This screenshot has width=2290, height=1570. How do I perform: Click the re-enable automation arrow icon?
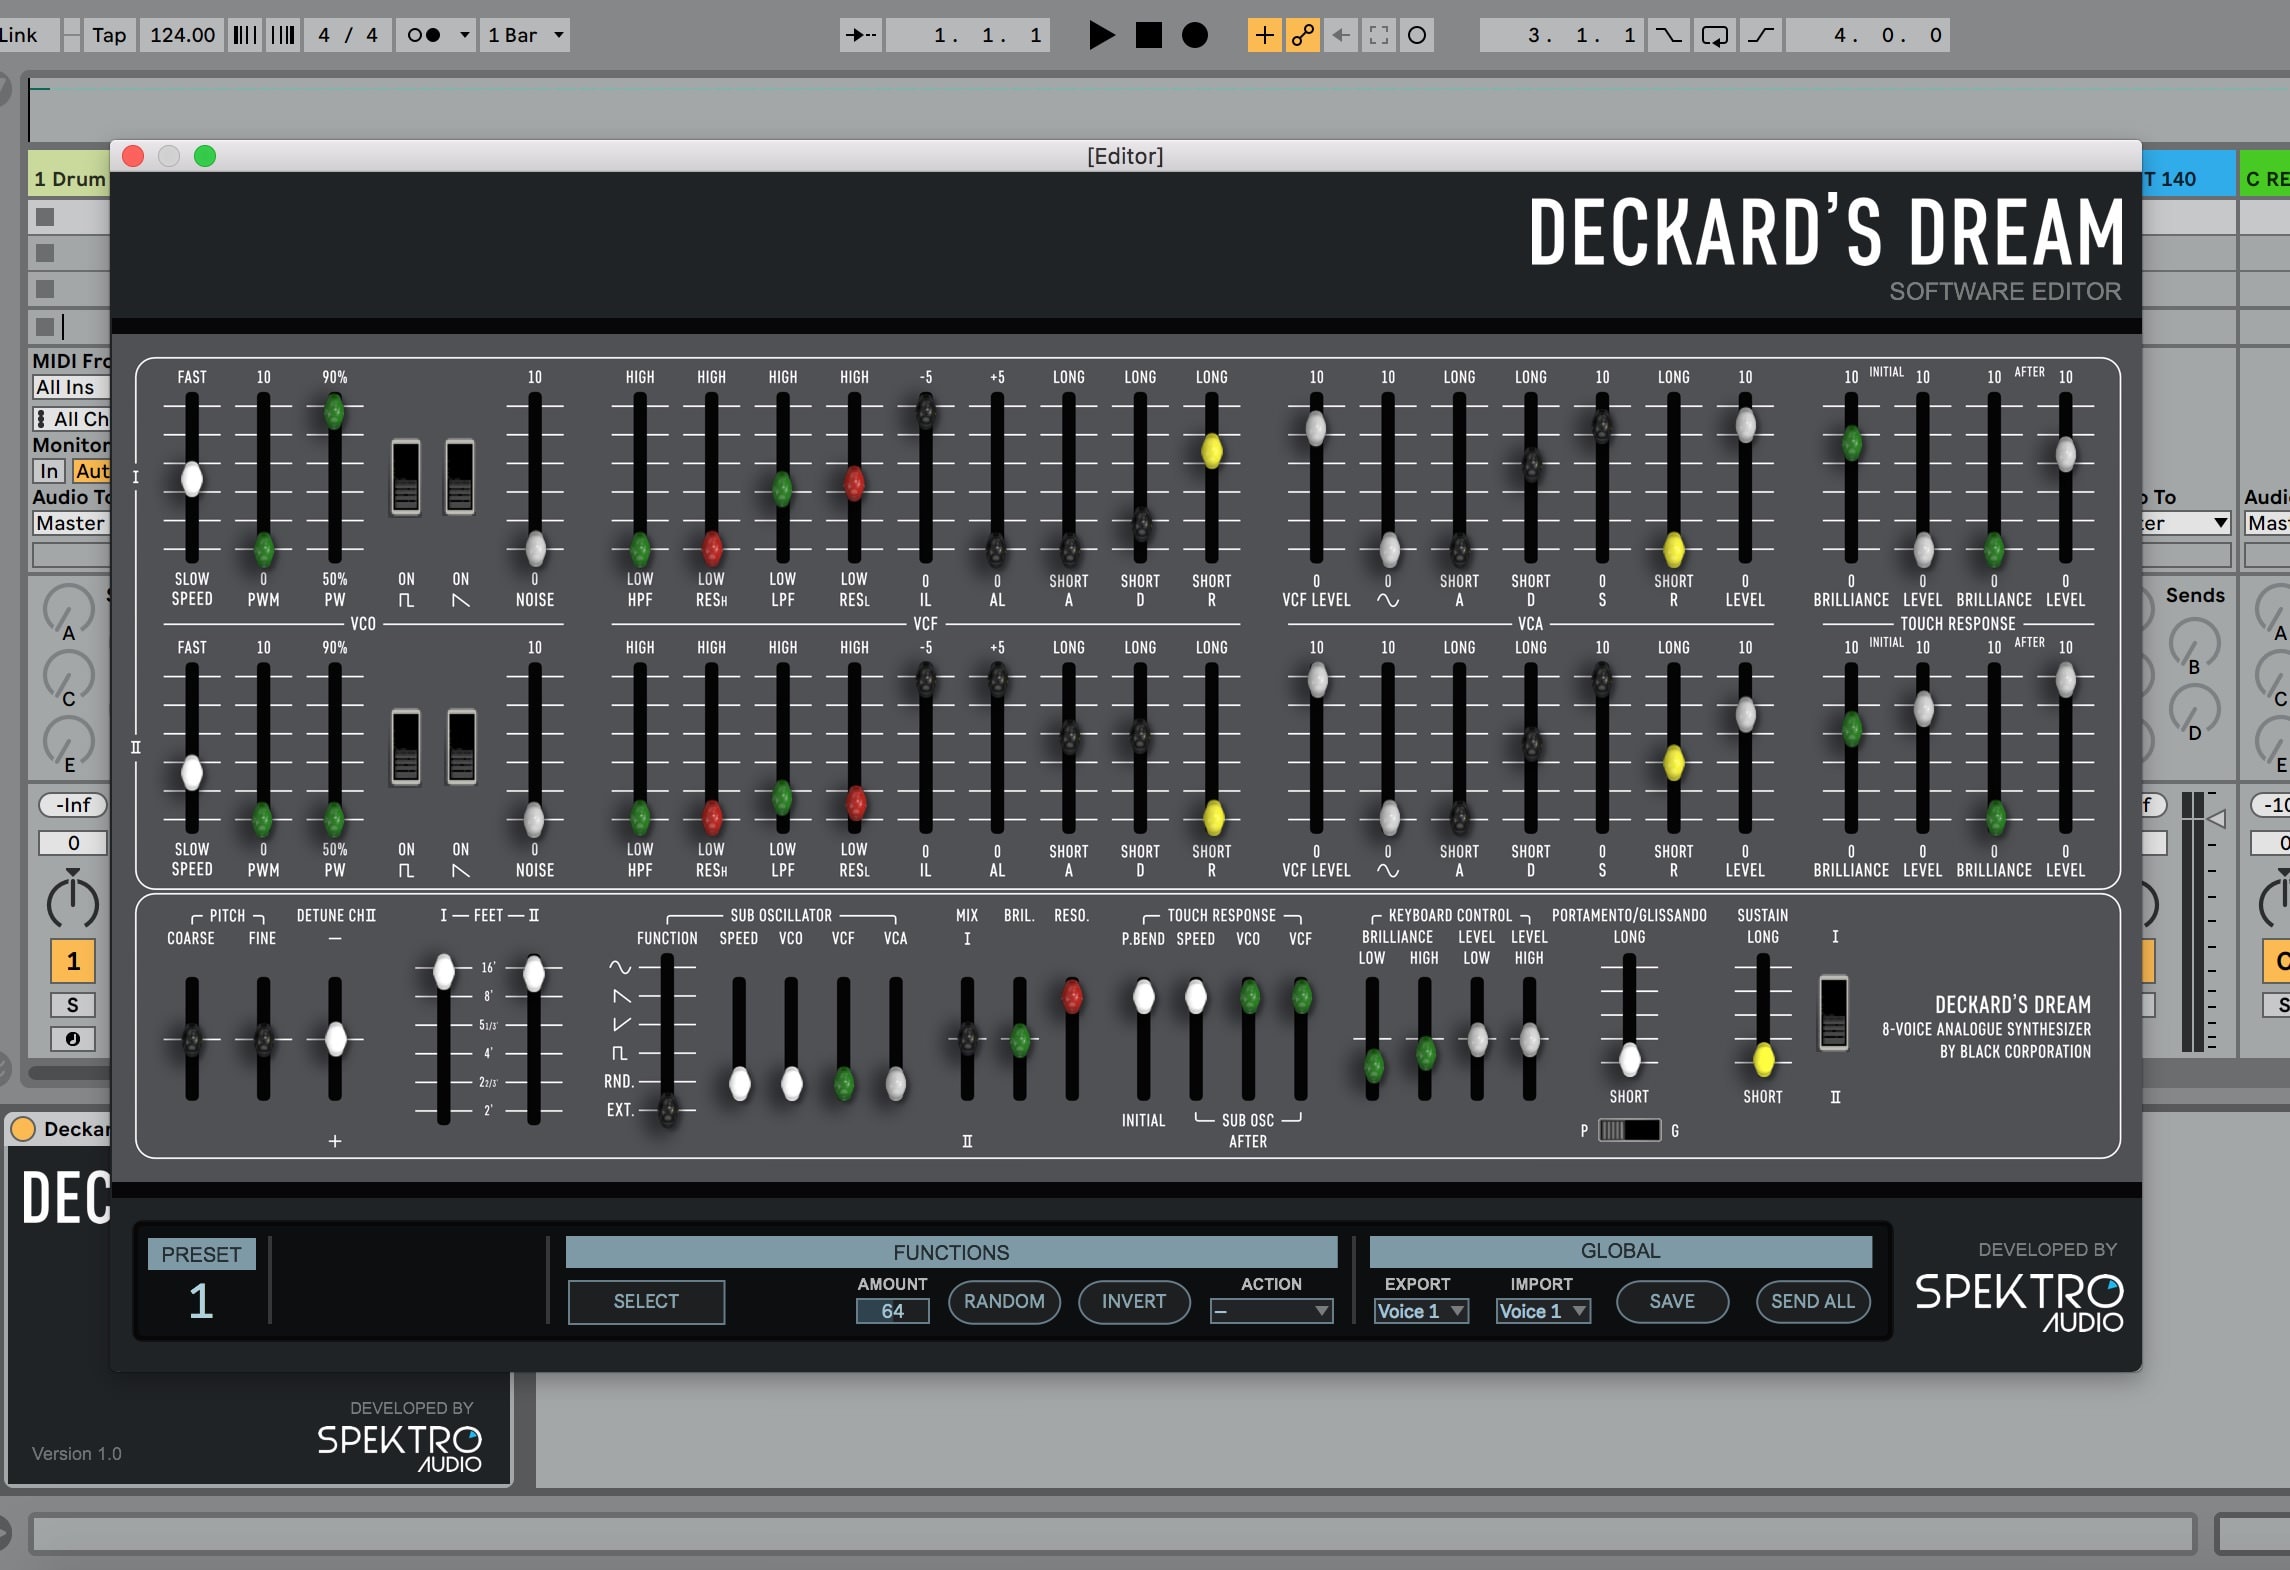pos(1341,36)
